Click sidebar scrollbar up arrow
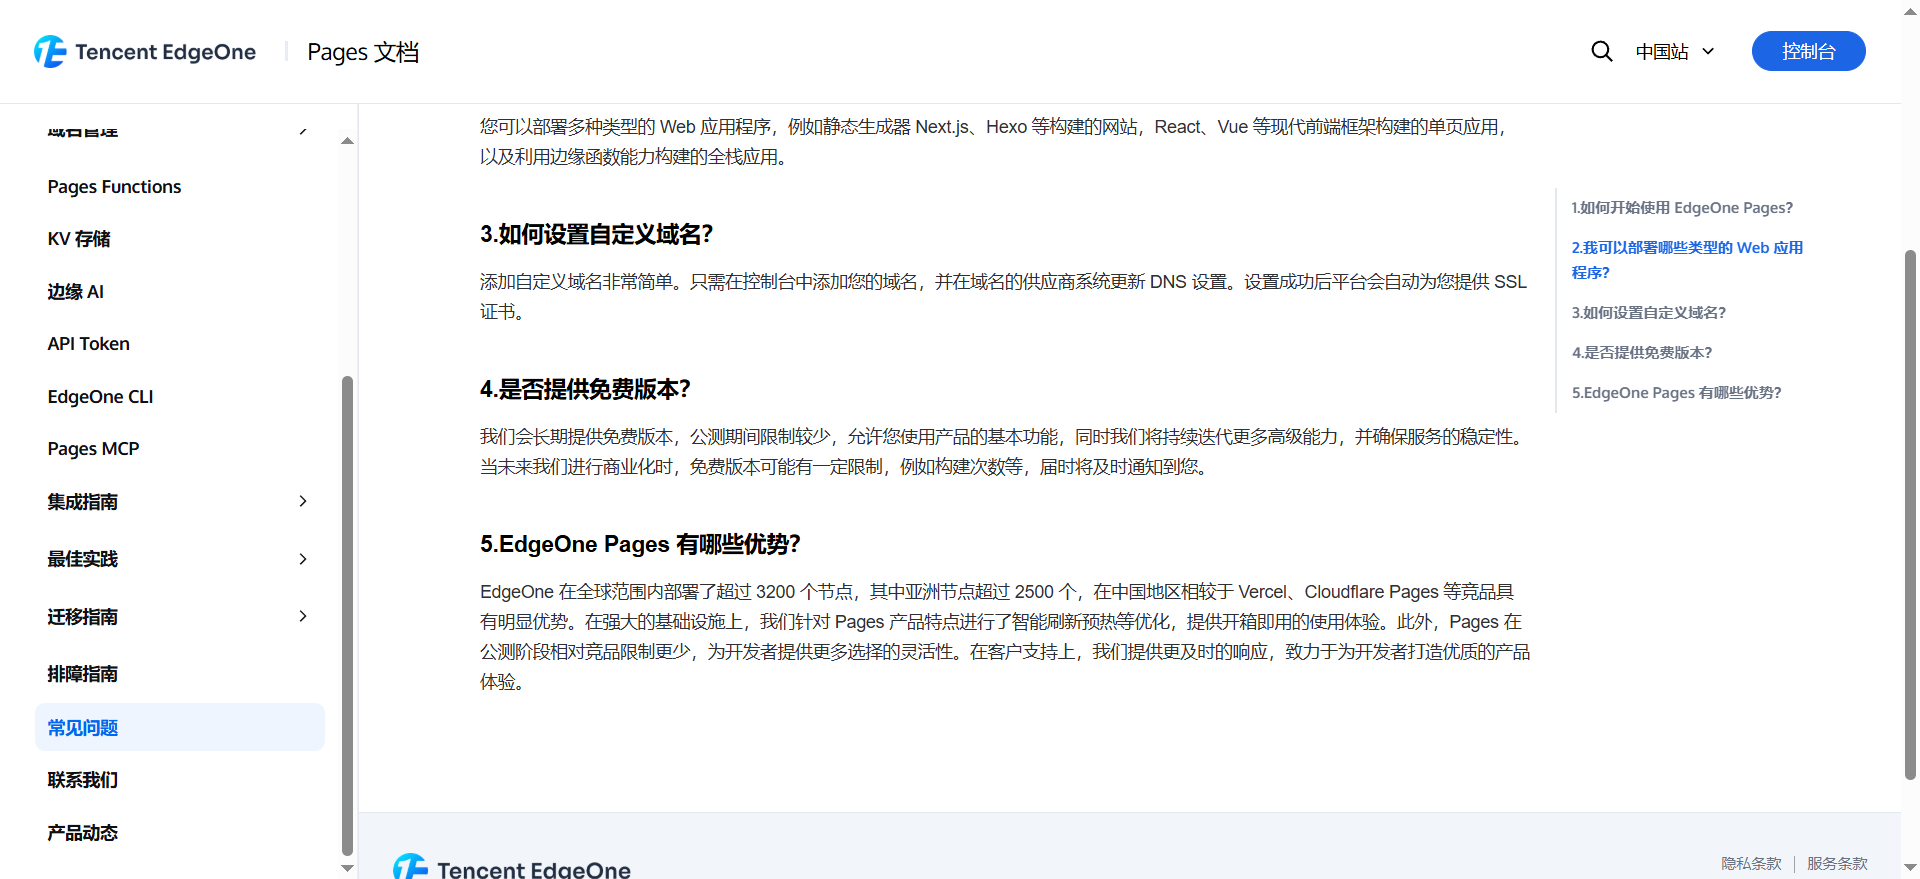Viewport: 1920px width, 879px height. pyautogui.click(x=347, y=141)
